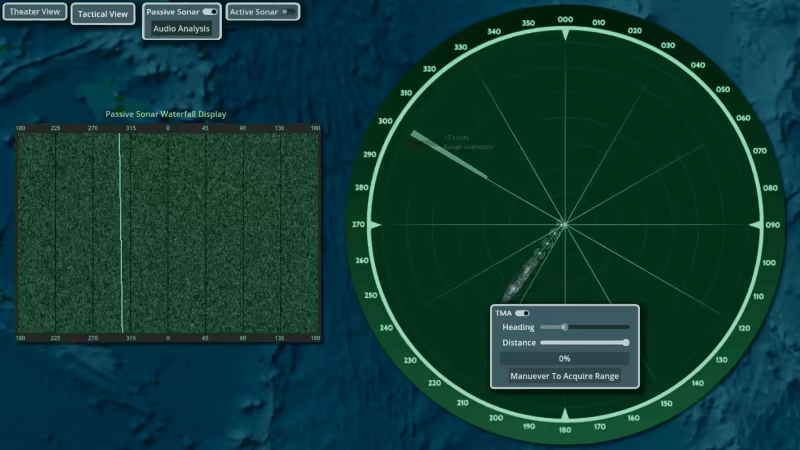Open Audio Analysis
Screen dimensions: 800x450
[x=182, y=29]
